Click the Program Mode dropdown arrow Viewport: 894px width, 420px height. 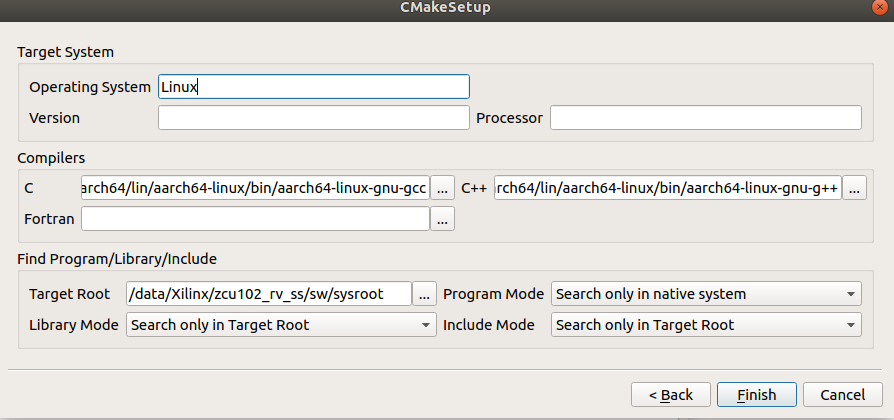(850, 295)
